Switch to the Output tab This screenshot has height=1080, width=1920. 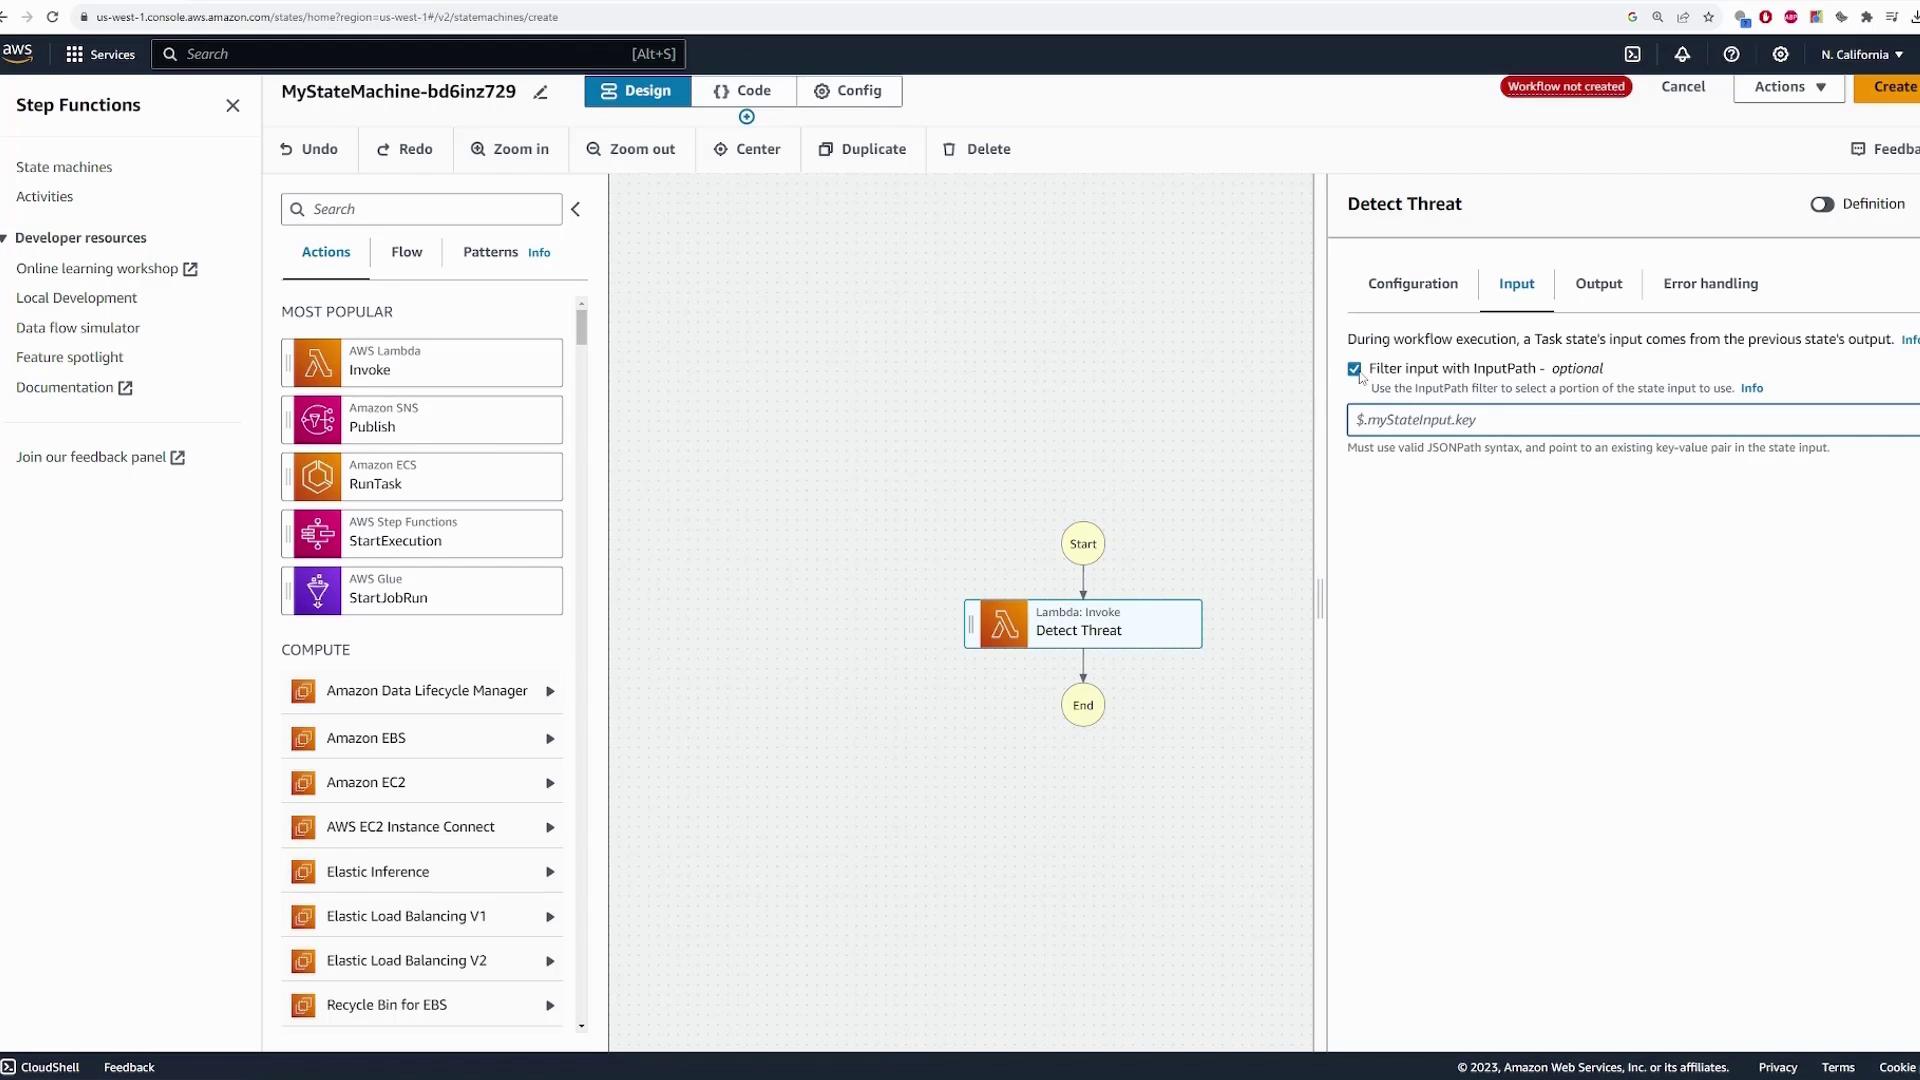[1598, 284]
